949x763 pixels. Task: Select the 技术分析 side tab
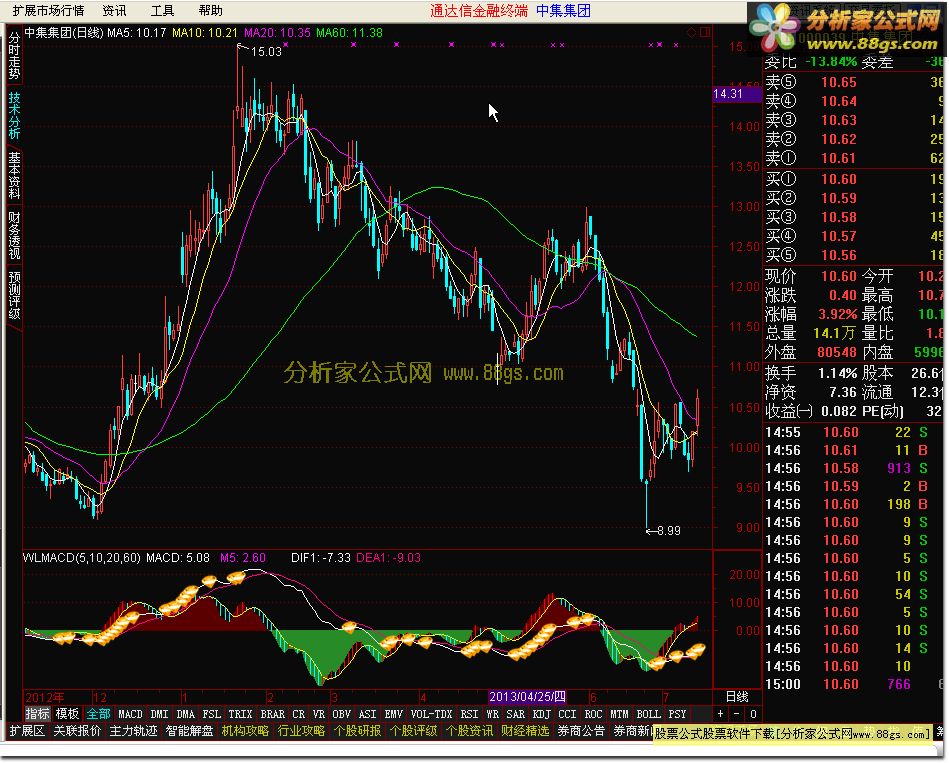[15, 116]
